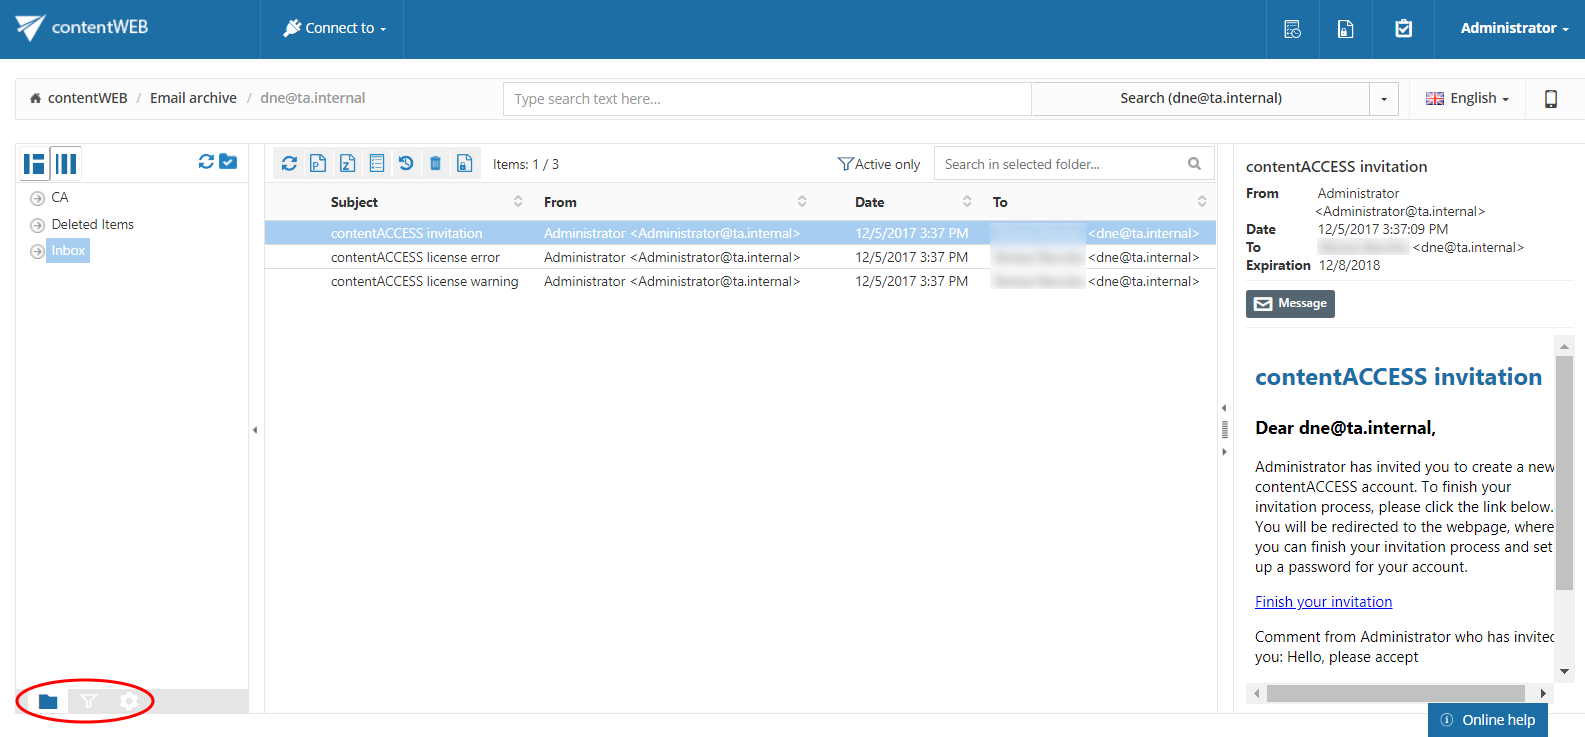Click preview pane splitter upper arrow
Screen dimensions: 1585x737
coord(1224,408)
